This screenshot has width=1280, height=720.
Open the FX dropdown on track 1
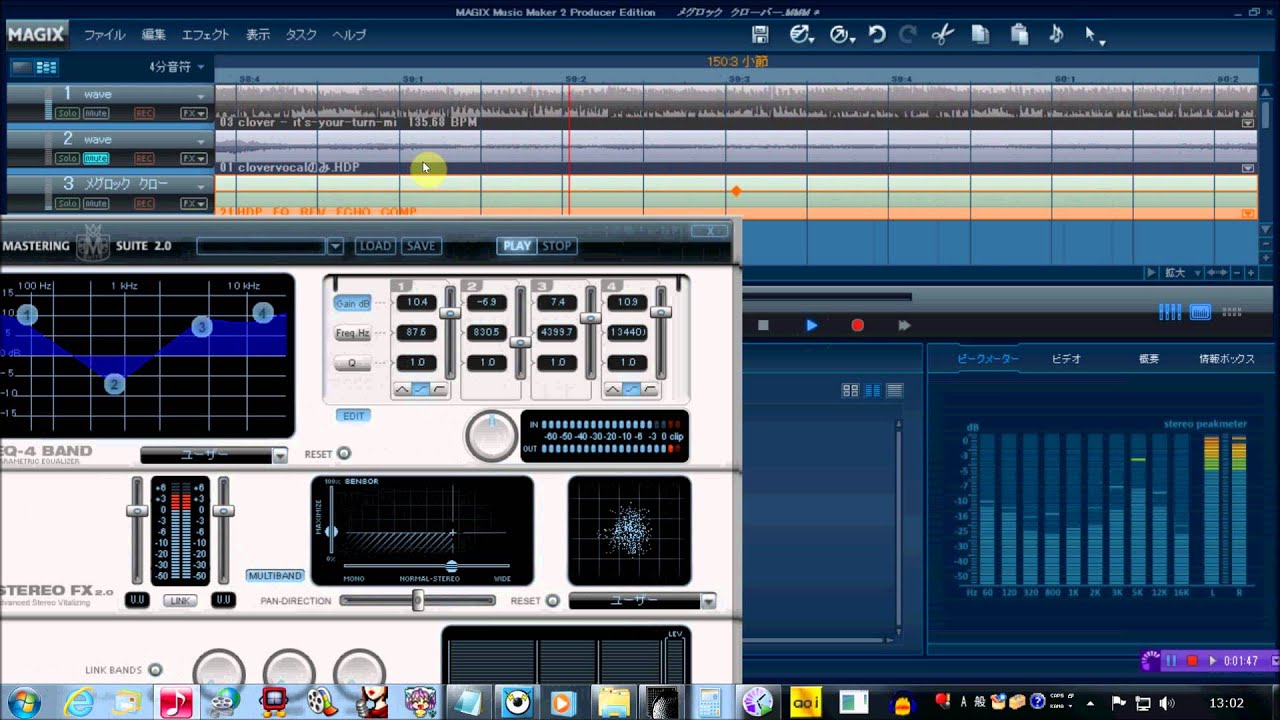tap(193, 114)
